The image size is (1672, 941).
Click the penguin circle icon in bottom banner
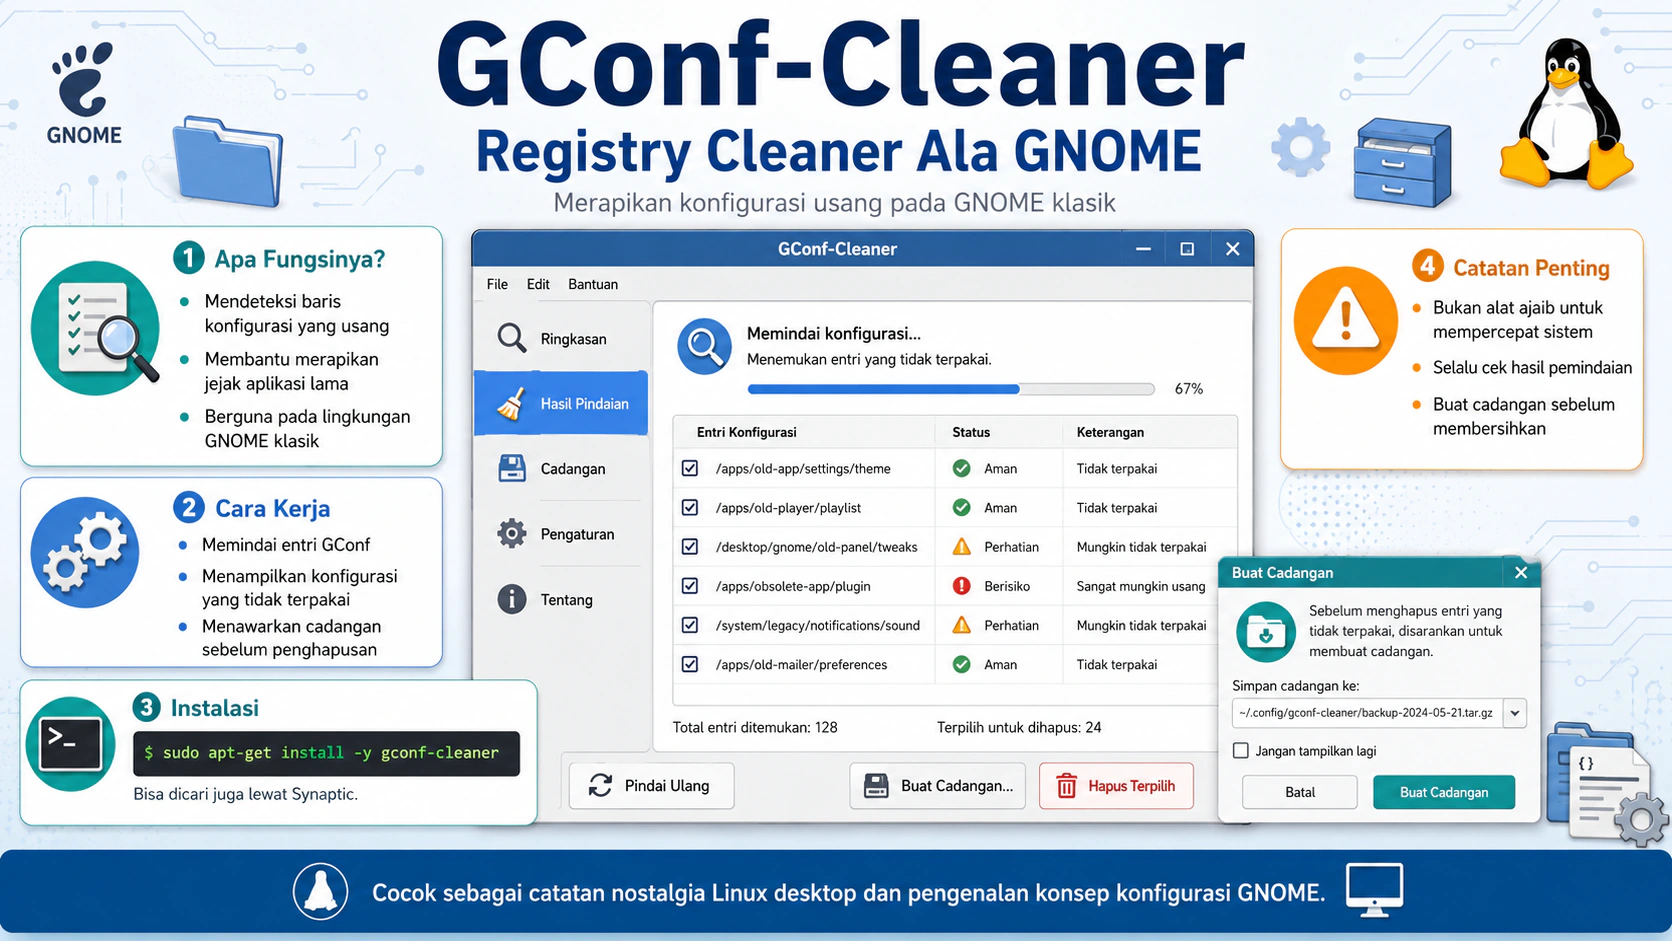click(321, 890)
